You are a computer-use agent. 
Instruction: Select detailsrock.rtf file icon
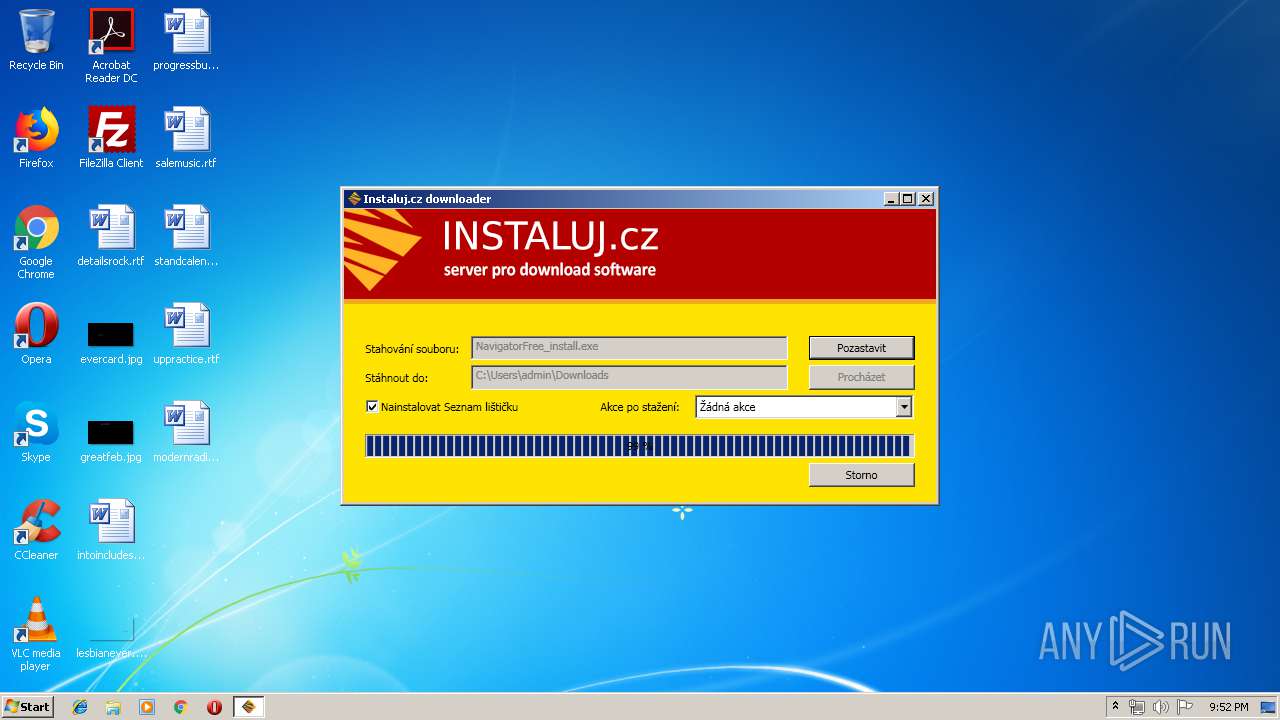(x=111, y=237)
